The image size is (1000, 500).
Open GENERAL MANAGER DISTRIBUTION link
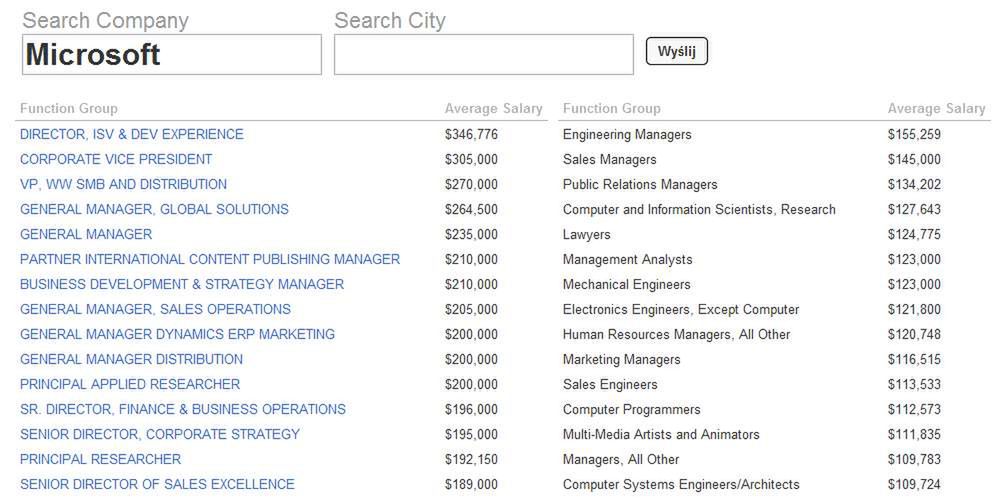tap(131, 359)
